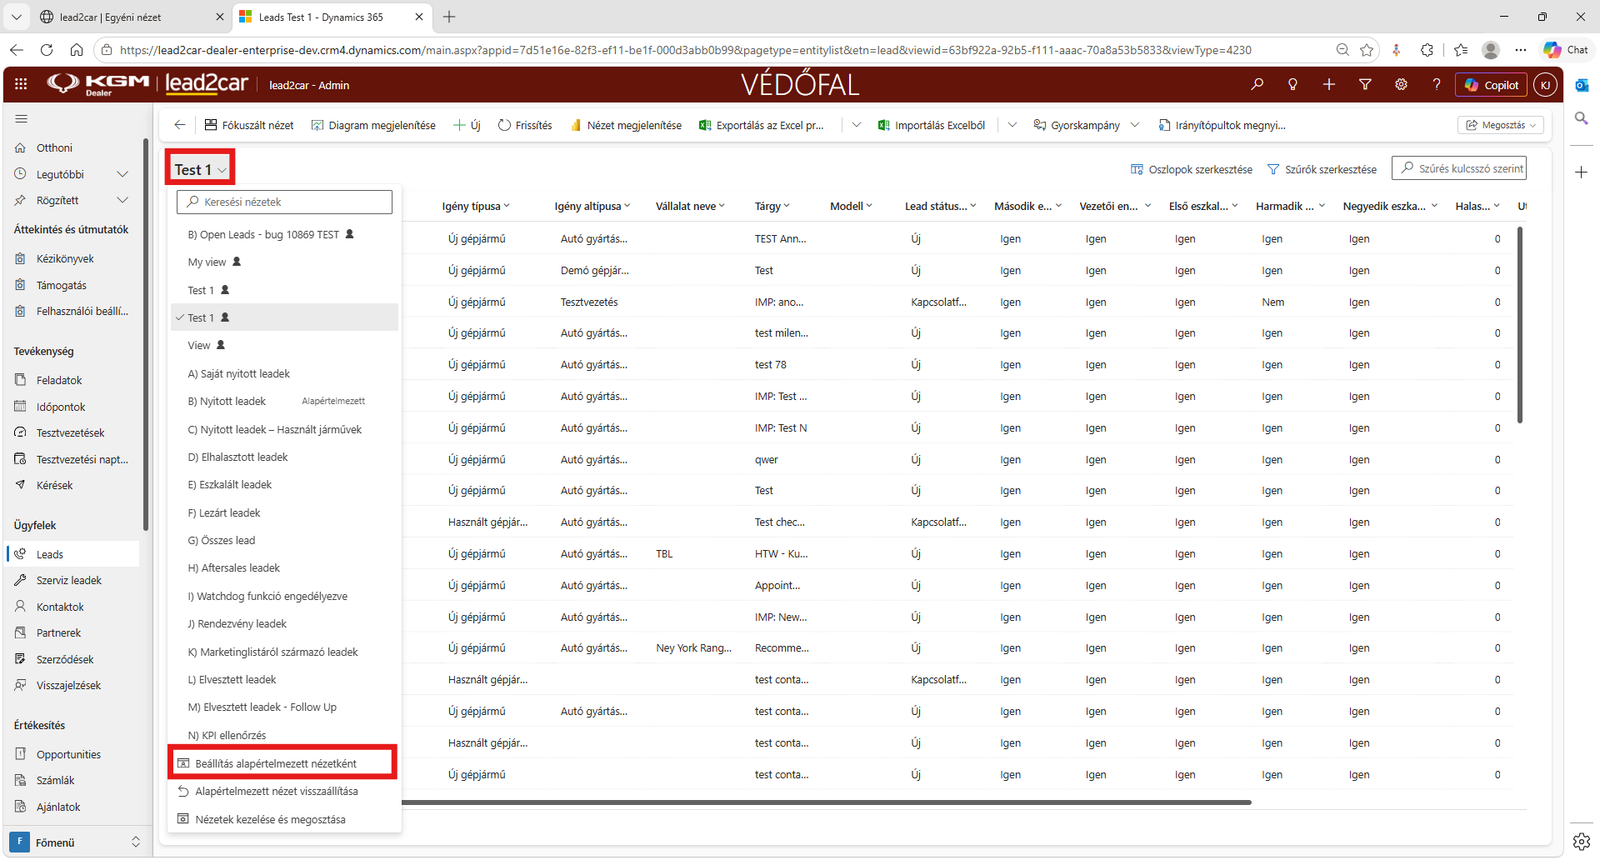The height and width of the screenshot is (860, 1600).
Task: Open the advanced filter funnel icon
Action: pos(1365,85)
